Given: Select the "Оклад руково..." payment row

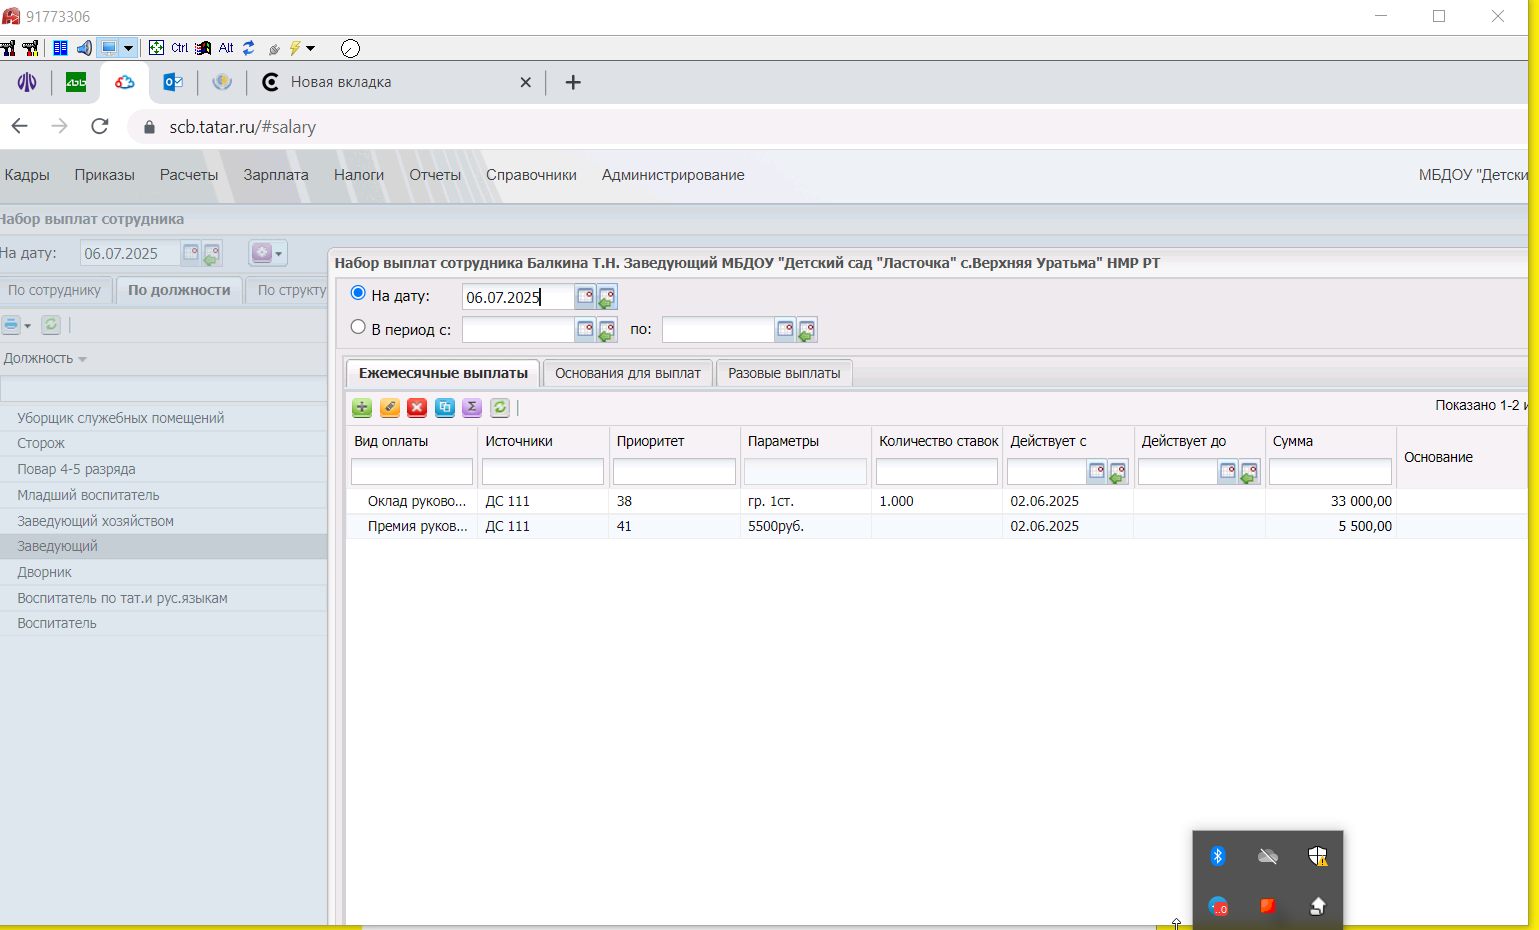Looking at the screenshot, I should pyautogui.click(x=936, y=501).
